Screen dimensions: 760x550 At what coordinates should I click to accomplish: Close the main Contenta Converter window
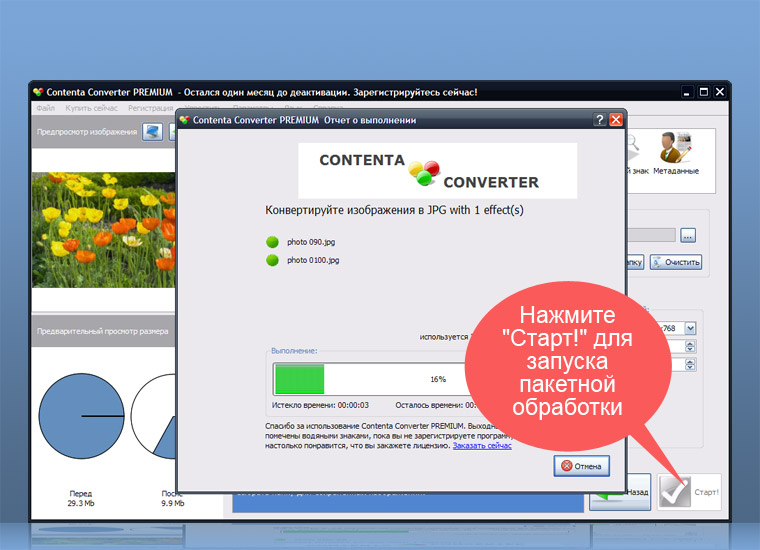click(720, 92)
